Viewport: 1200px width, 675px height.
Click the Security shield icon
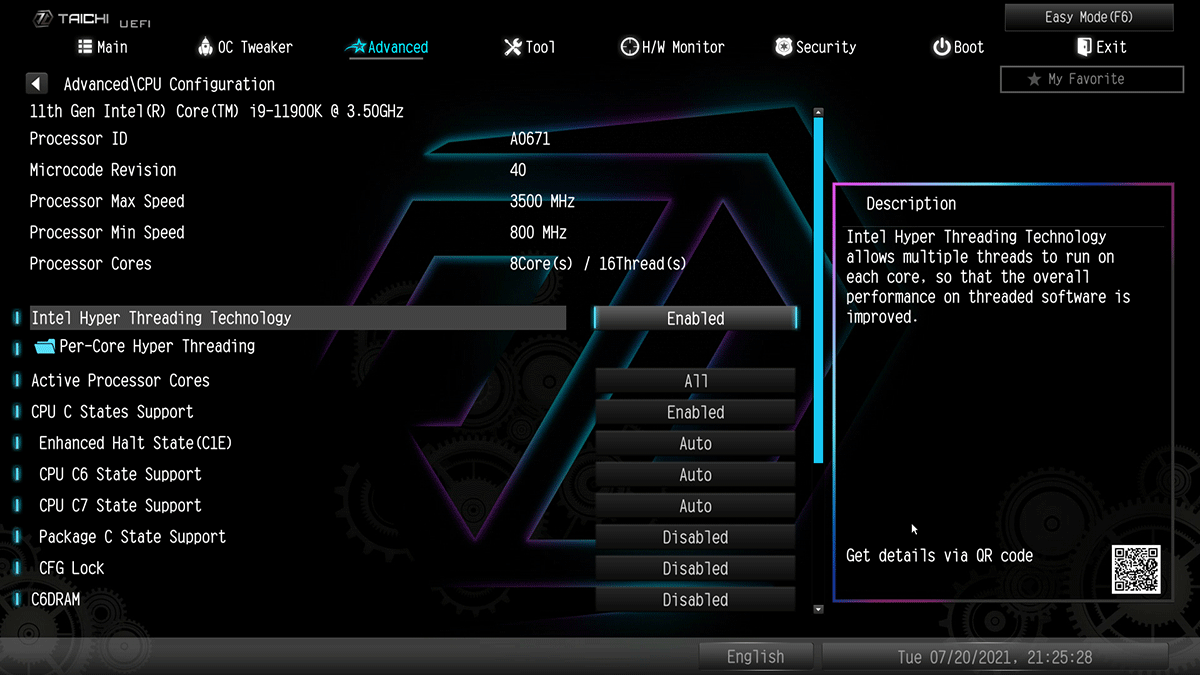(x=783, y=47)
